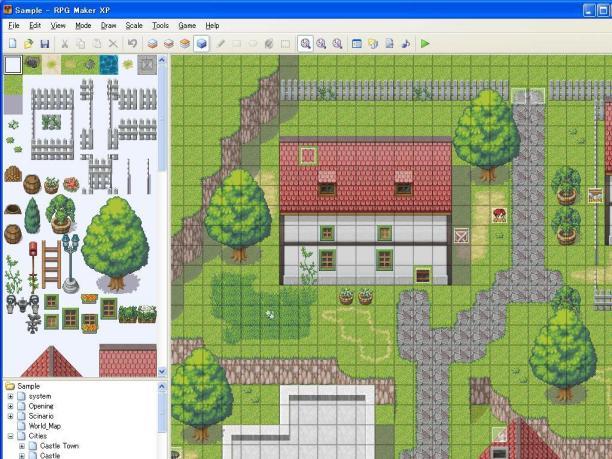The height and width of the screenshot is (459, 612).
Task: Open the Sound Test music note icon
Action: 405,44
